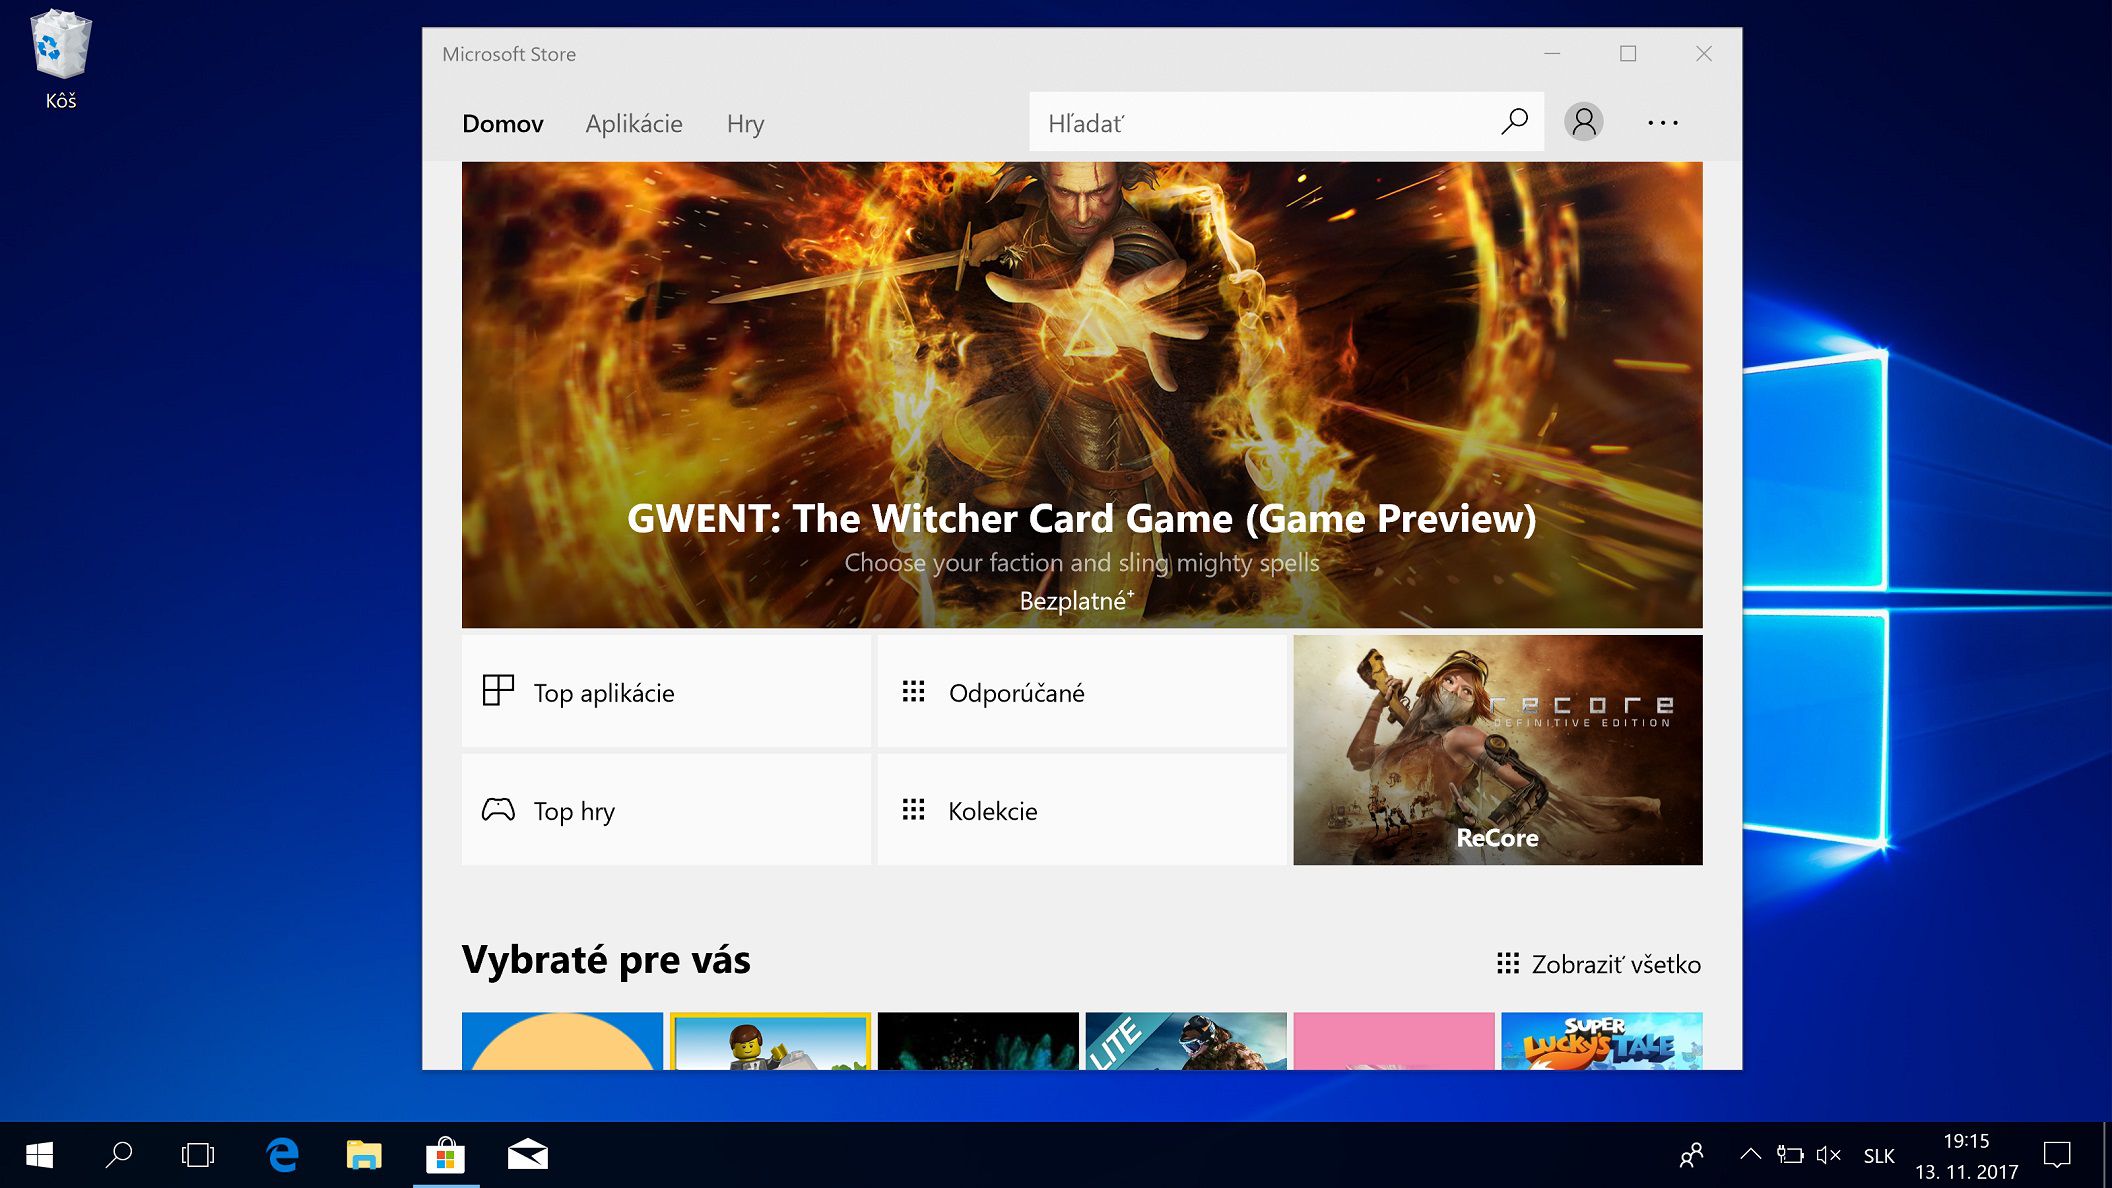This screenshot has width=2112, height=1188.
Task: Open the LEGO game thumbnail
Action: [770, 1041]
